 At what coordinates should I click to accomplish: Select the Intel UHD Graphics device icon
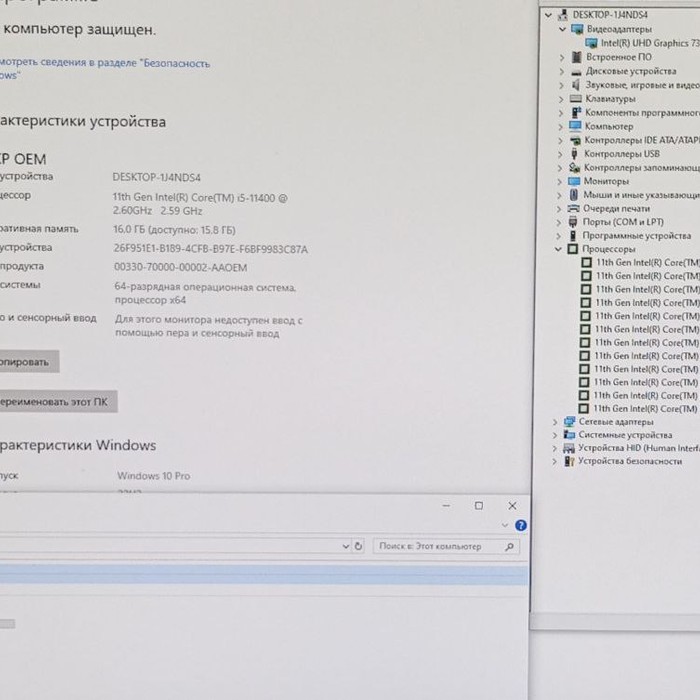pyautogui.click(x=591, y=43)
